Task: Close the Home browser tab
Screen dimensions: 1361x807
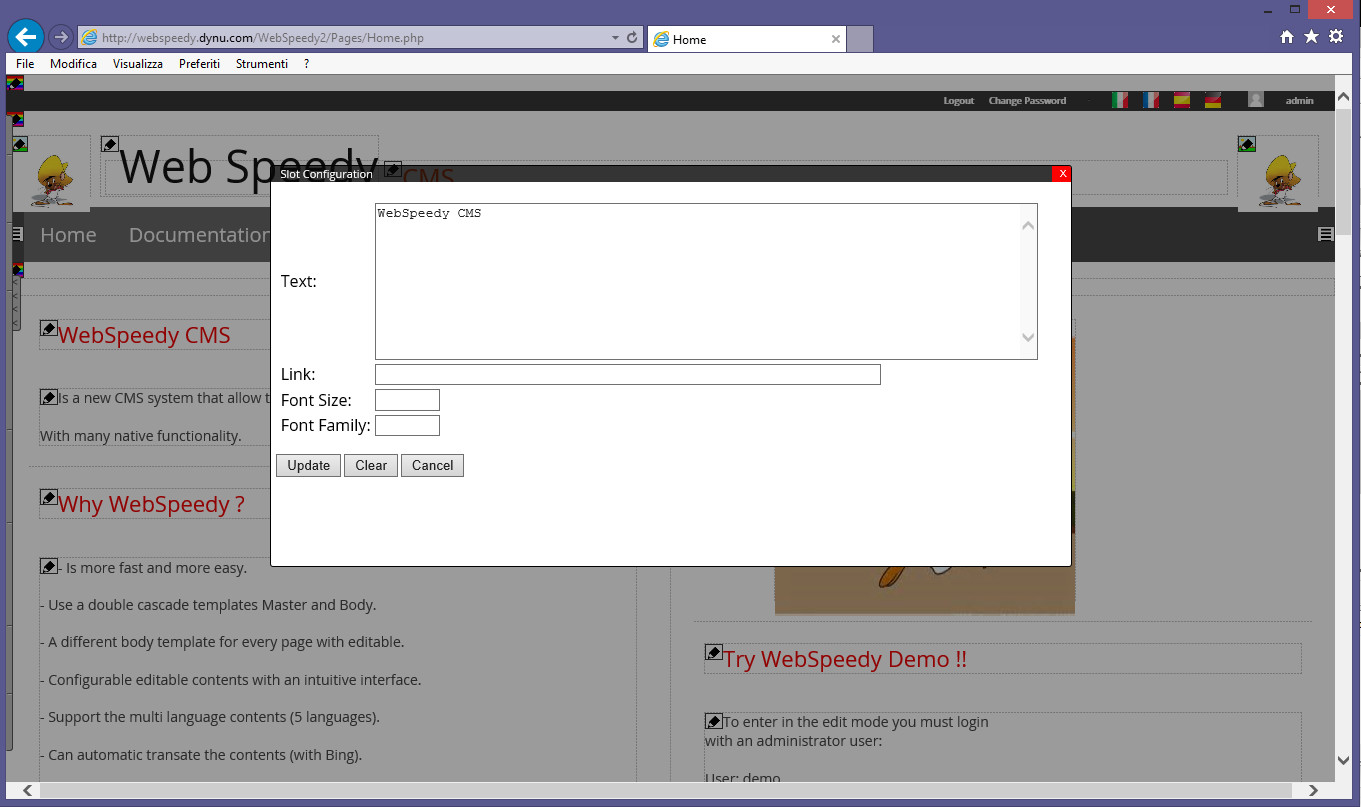Action: 836,39
